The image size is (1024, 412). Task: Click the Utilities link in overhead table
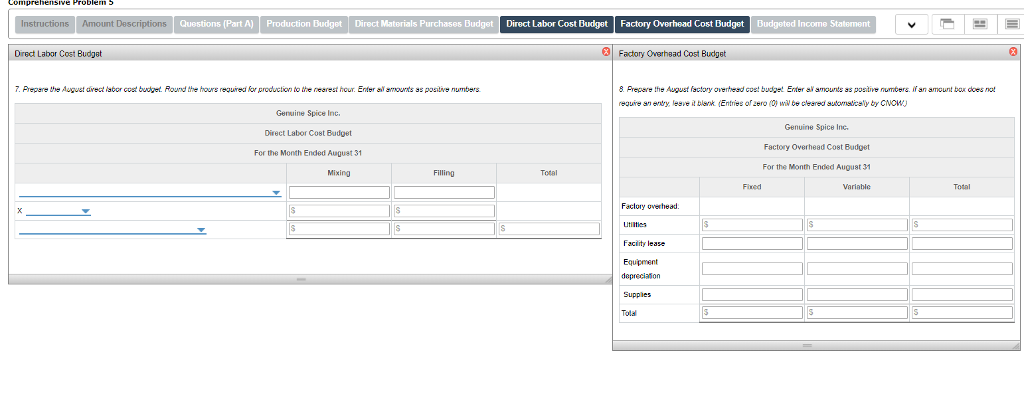[634, 224]
